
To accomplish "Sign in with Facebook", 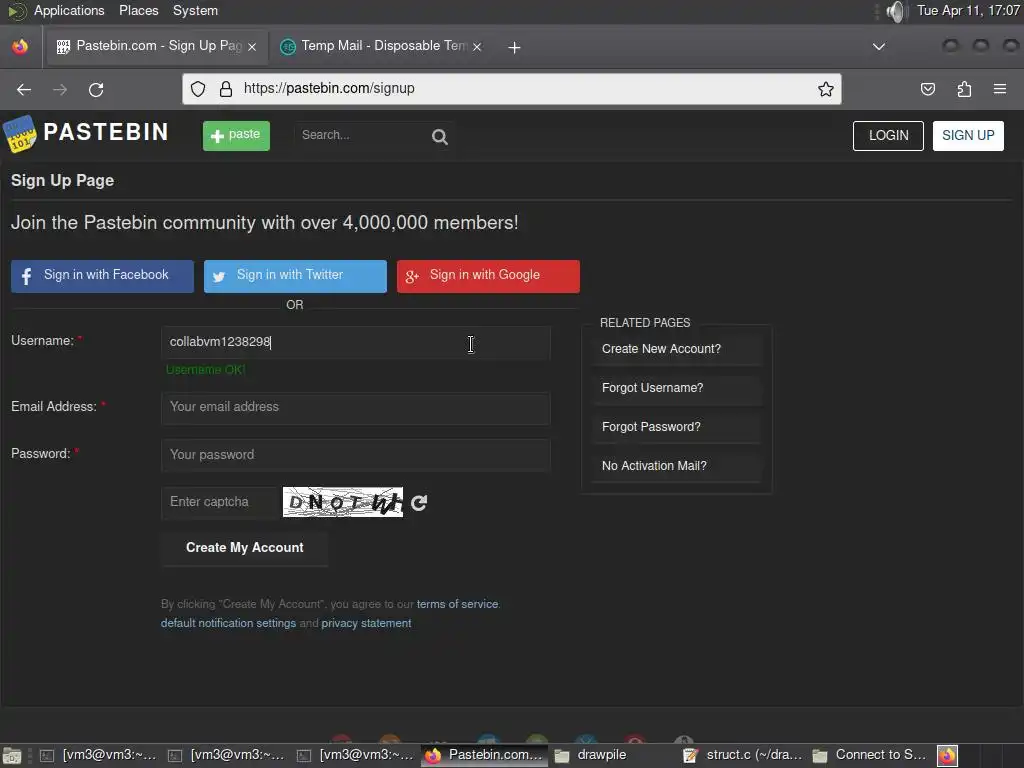I will (102, 276).
